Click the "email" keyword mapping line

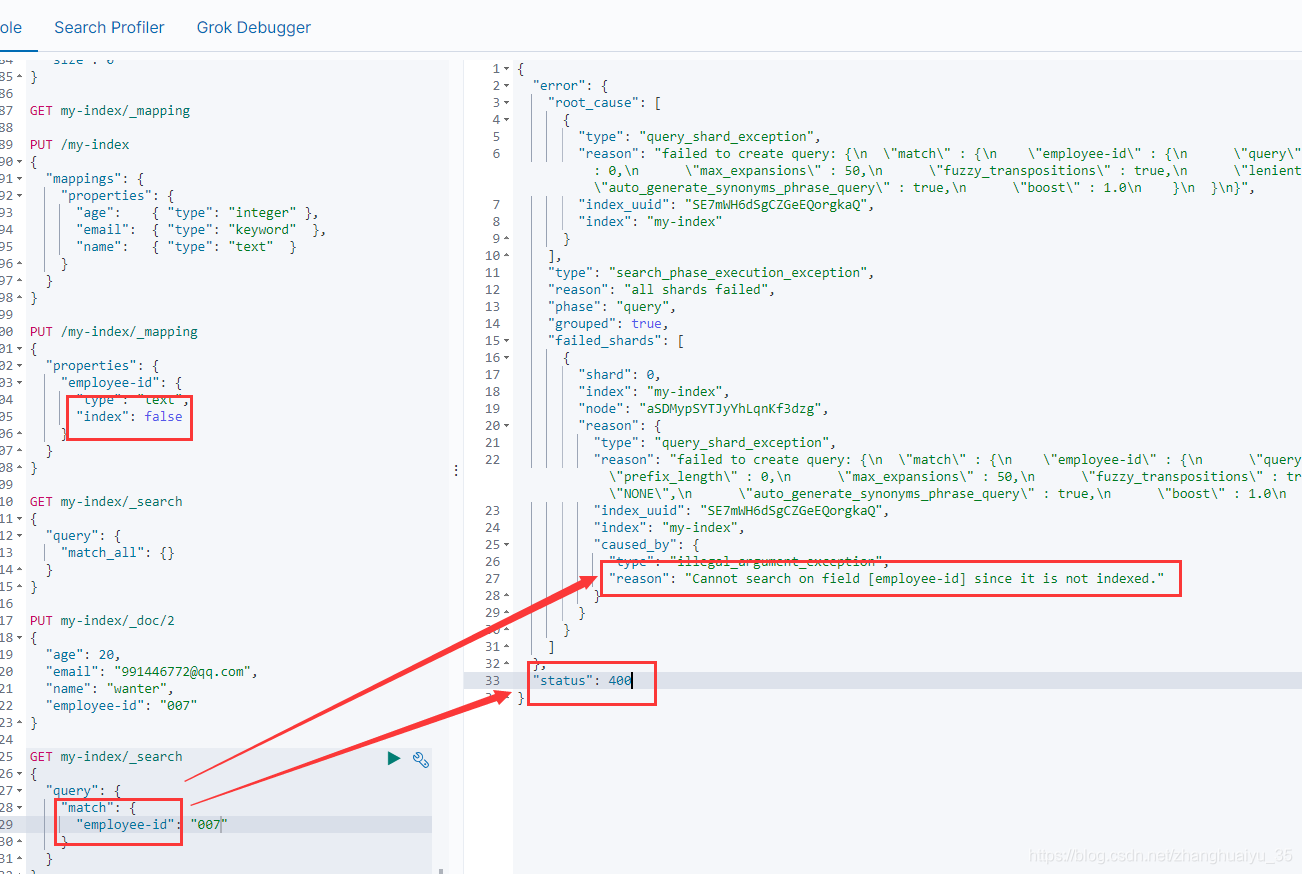click(200, 229)
